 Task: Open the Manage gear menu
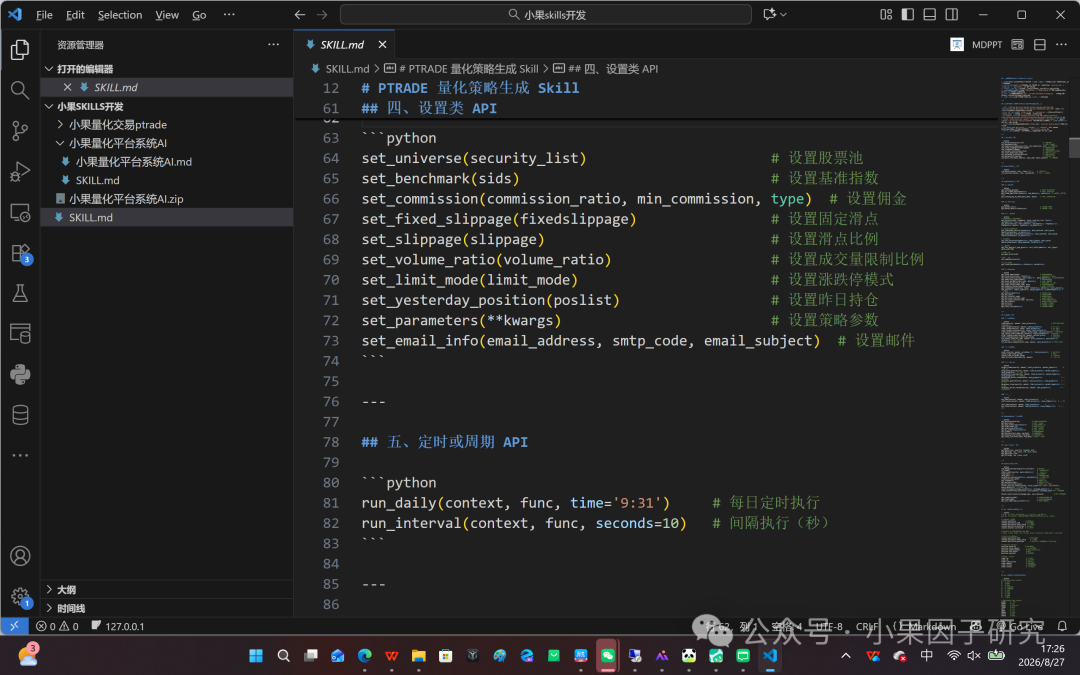pos(20,596)
